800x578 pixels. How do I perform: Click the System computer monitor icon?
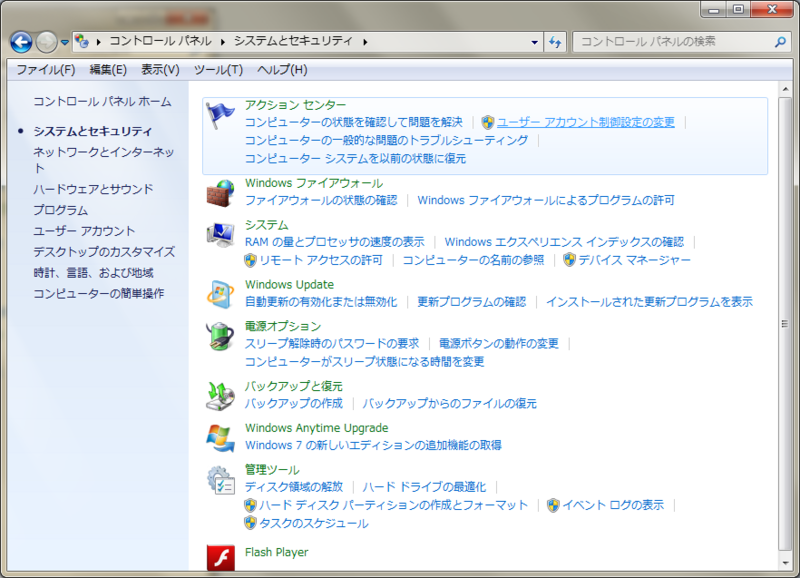click(220, 235)
